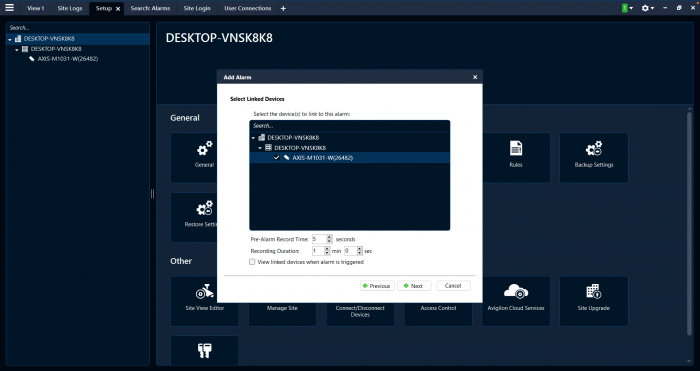Open the gear settings dropdown in title bar

[x=648, y=8]
